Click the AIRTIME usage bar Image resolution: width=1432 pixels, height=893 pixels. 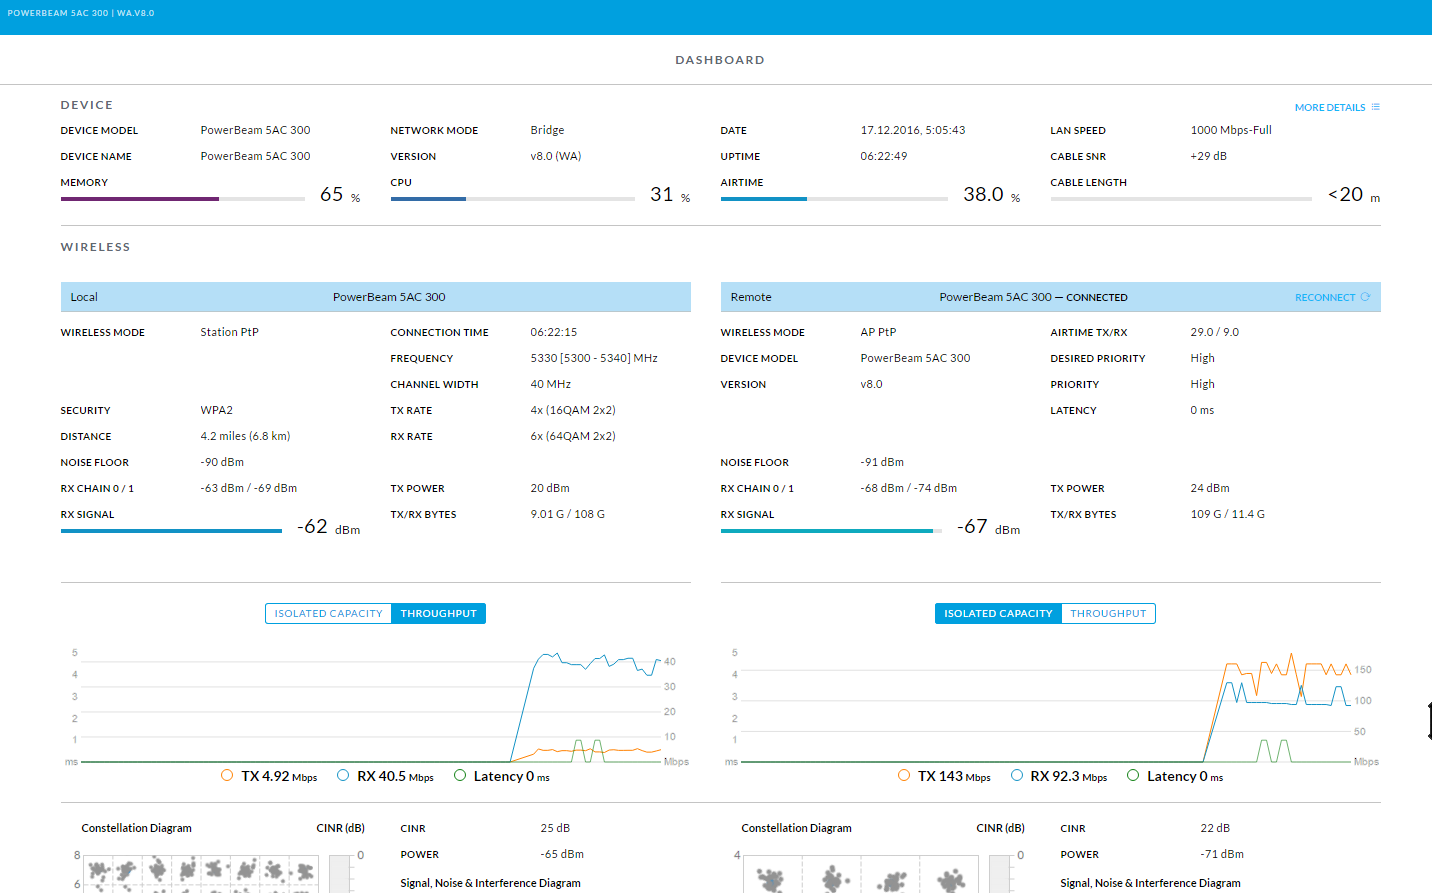(x=834, y=199)
